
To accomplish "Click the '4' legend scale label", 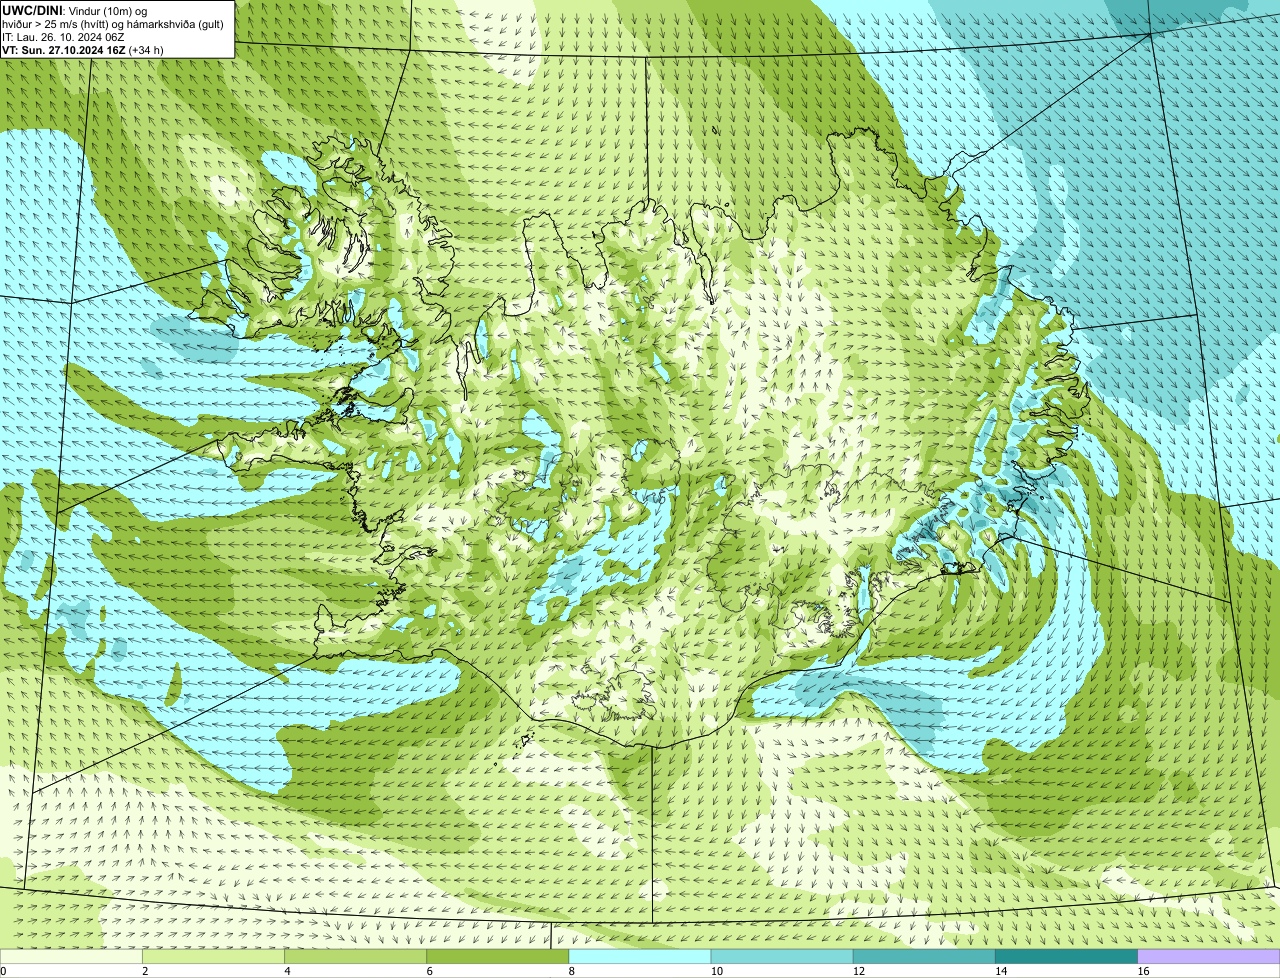I will pyautogui.click(x=287, y=971).
